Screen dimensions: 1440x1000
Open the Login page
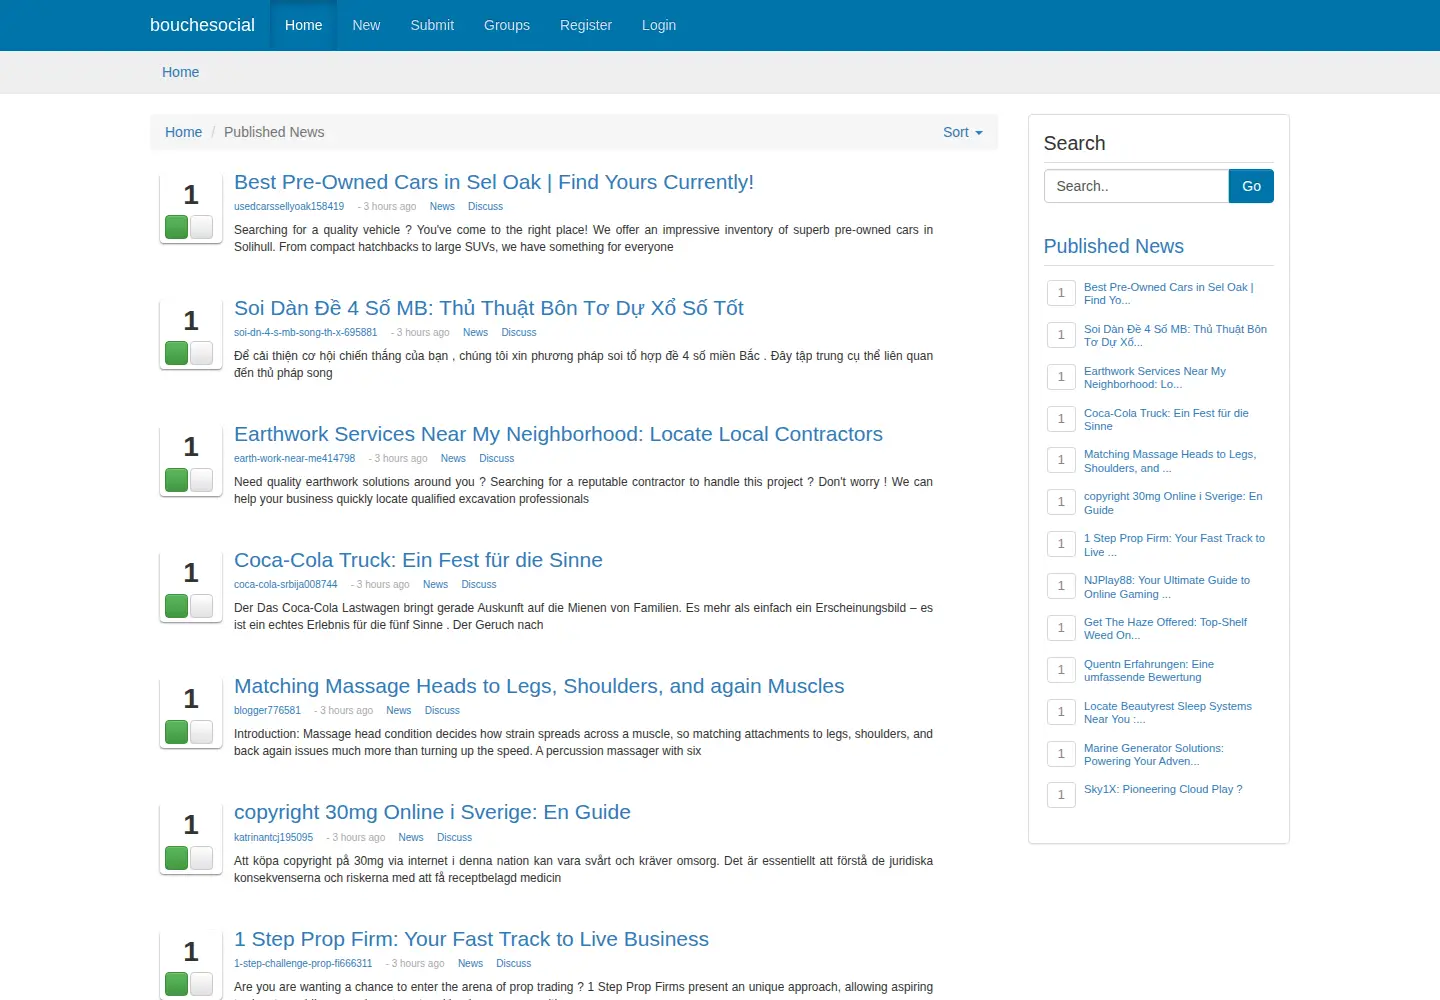[x=659, y=25]
